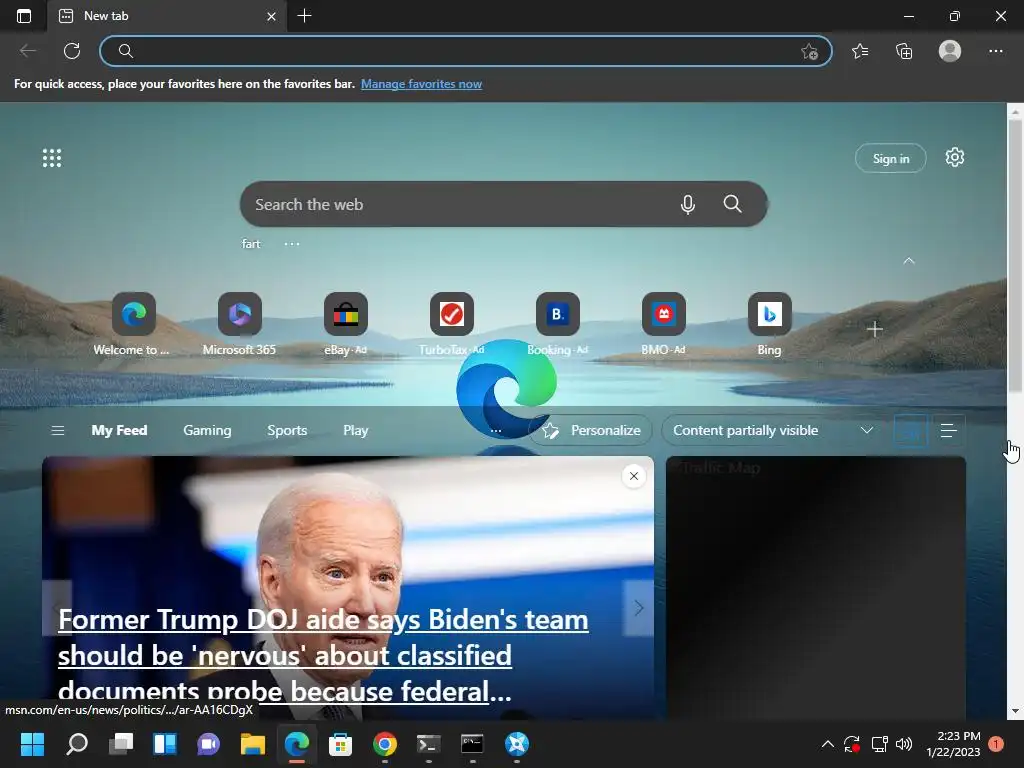Refresh the page with reload icon

pos(72,51)
